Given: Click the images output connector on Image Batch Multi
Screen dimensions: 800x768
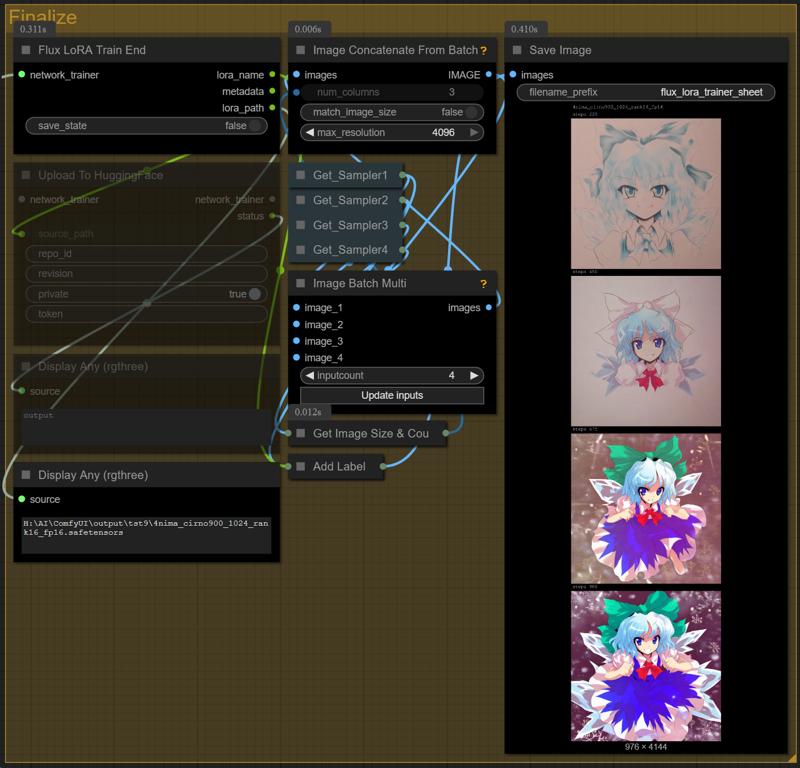Looking at the screenshot, I should click(x=489, y=308).
